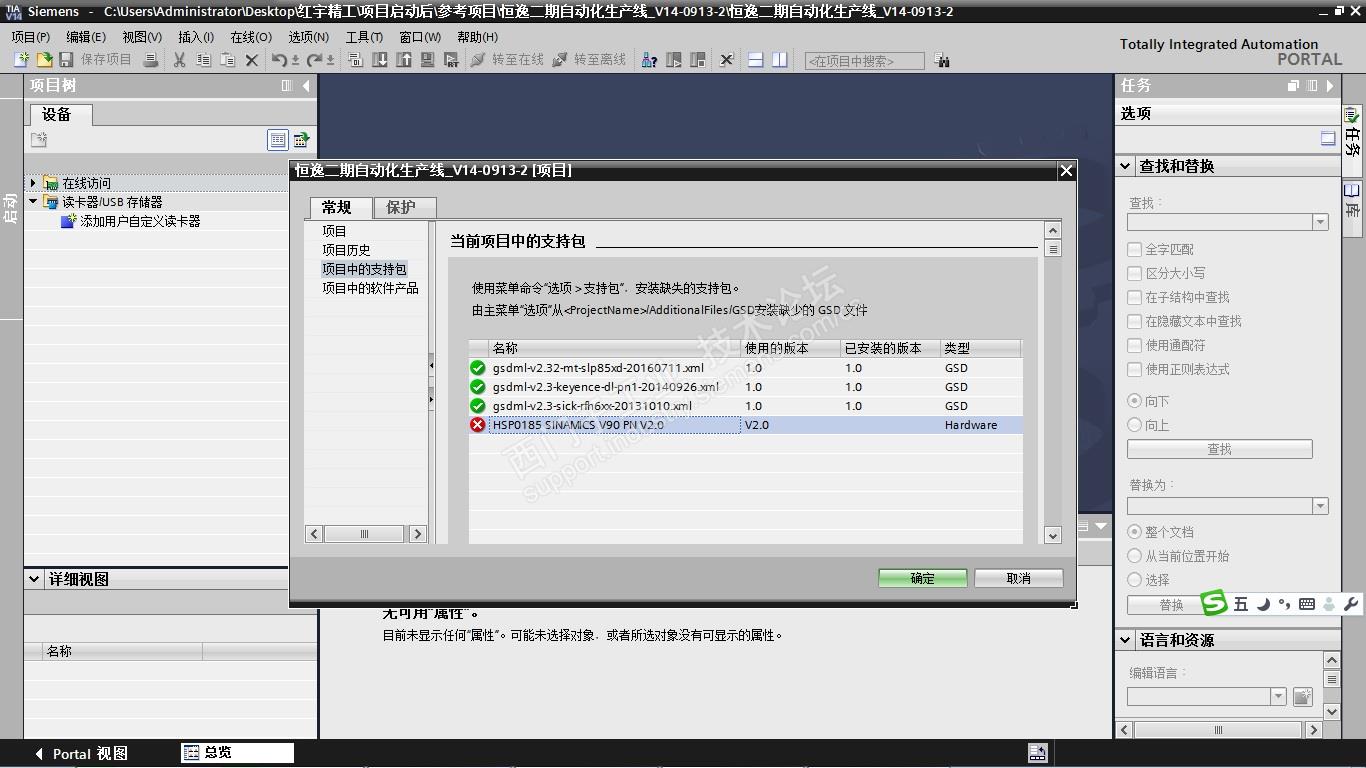1366x768 pixels.
Task: Click the Undo arrow icon
Action: (280, 60)
